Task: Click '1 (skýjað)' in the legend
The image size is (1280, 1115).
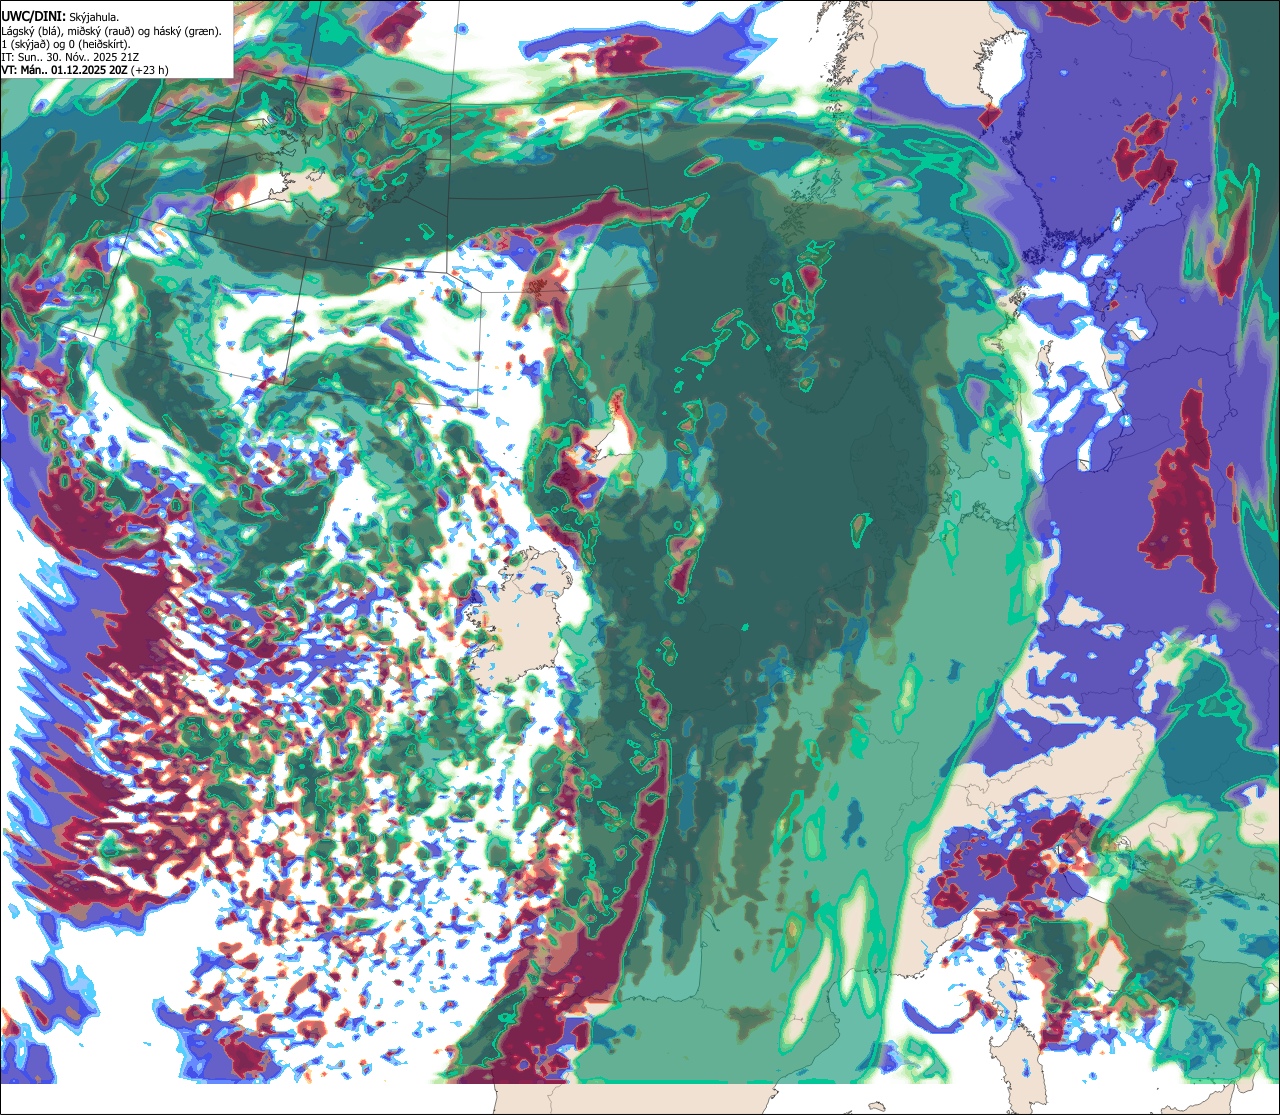Action: [25, 45]
